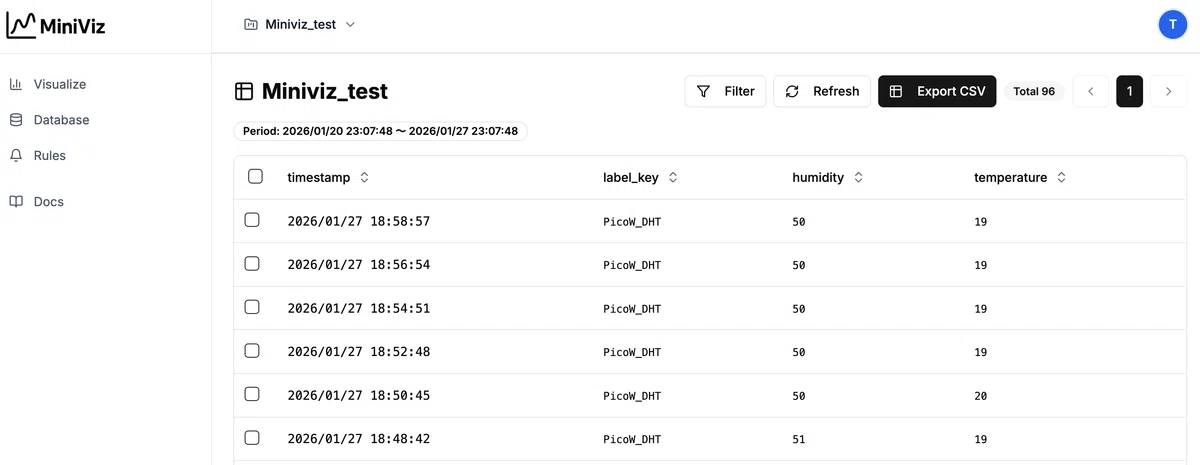Select the row with timestamp 18:50:45
1200x465 pixels.
pos(252,395)
